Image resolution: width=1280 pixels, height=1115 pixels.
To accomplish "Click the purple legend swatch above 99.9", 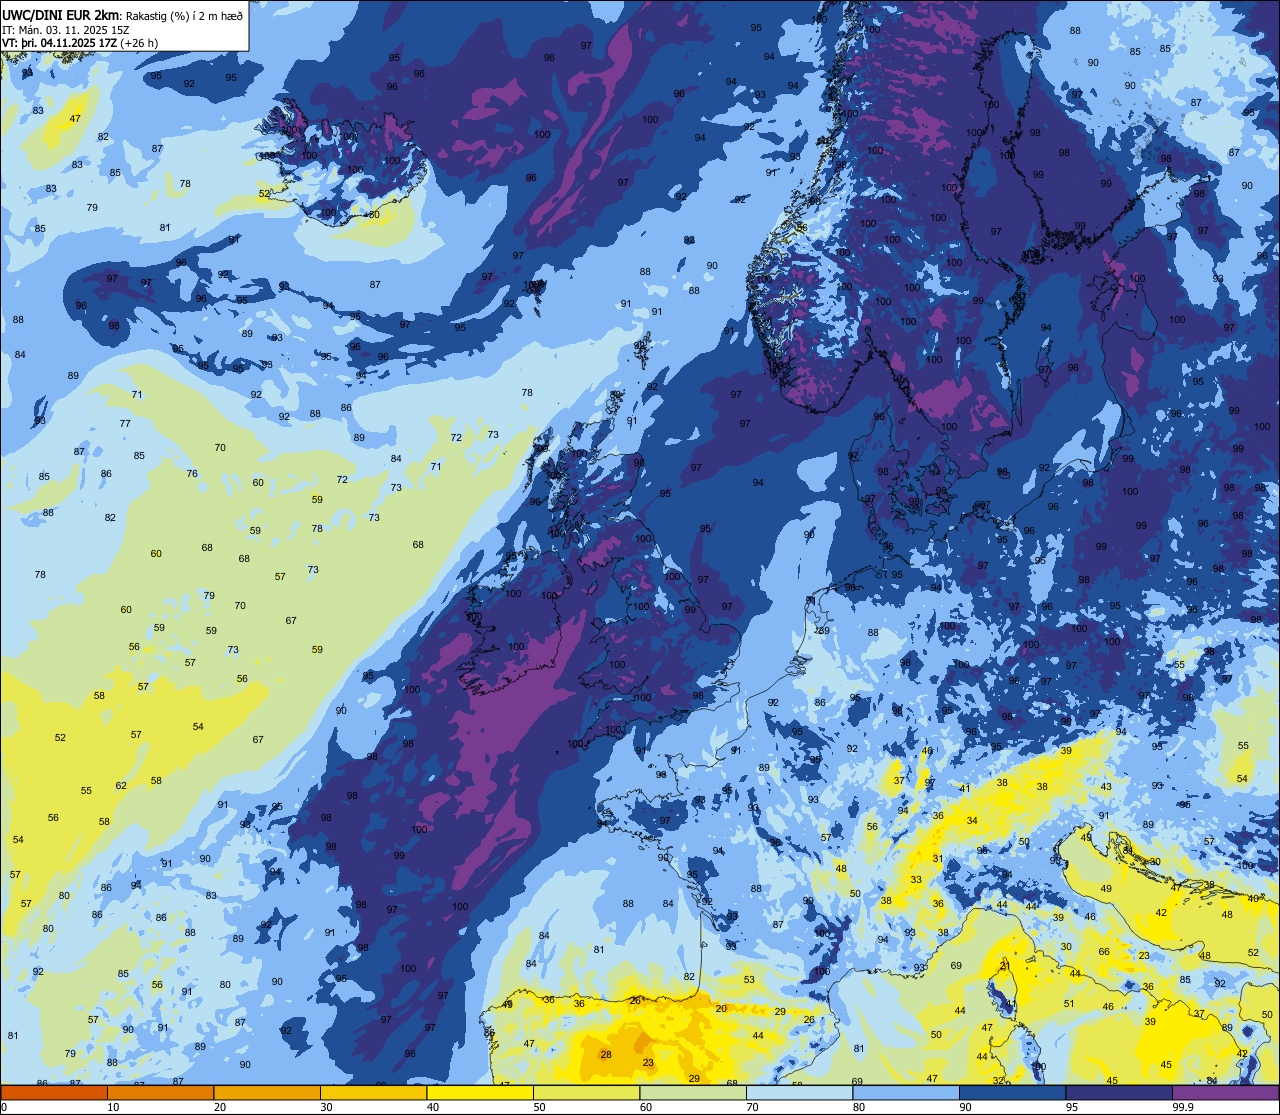I will pyautogui.click(x=1225, y=1092).
